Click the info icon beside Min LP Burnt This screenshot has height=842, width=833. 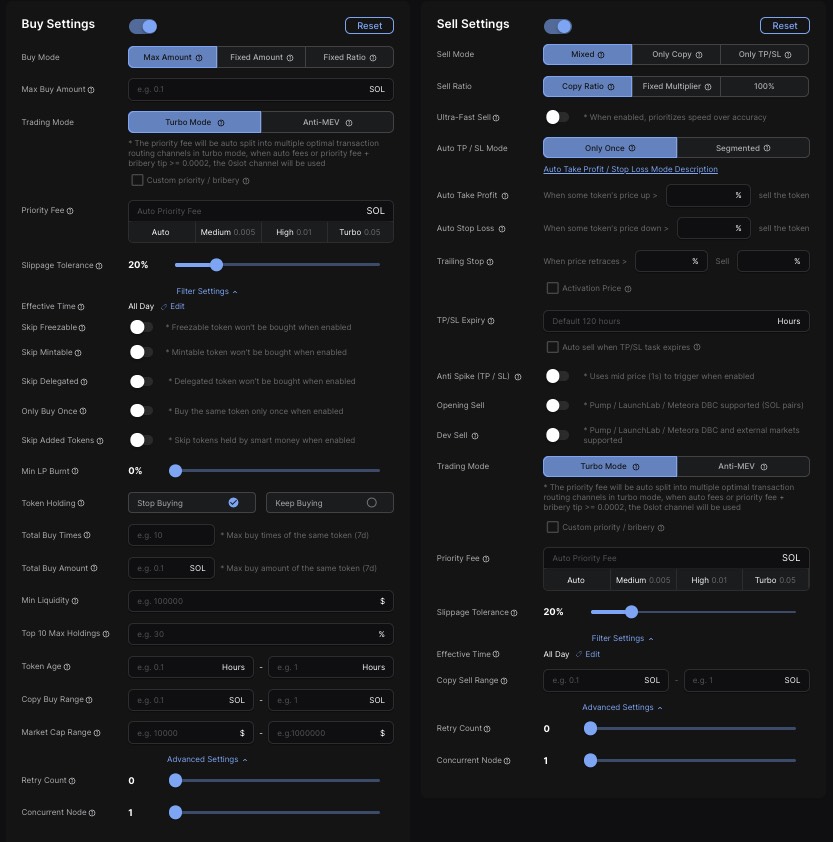pyautogui.click(x=76, y=471)
